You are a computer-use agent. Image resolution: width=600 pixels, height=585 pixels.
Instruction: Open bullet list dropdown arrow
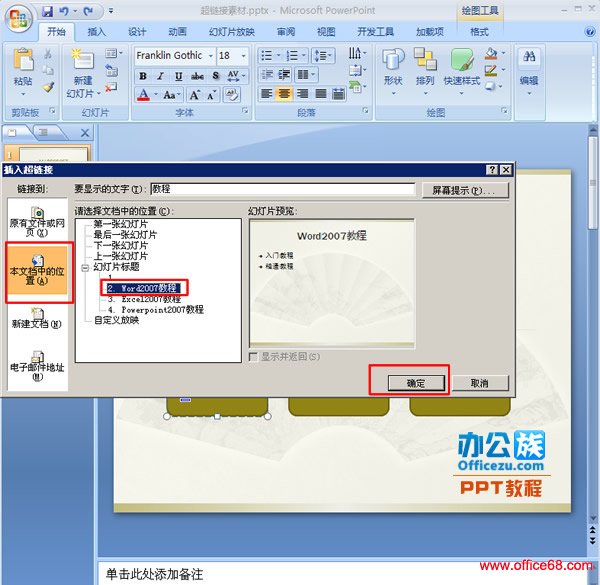tap(278, 56)
